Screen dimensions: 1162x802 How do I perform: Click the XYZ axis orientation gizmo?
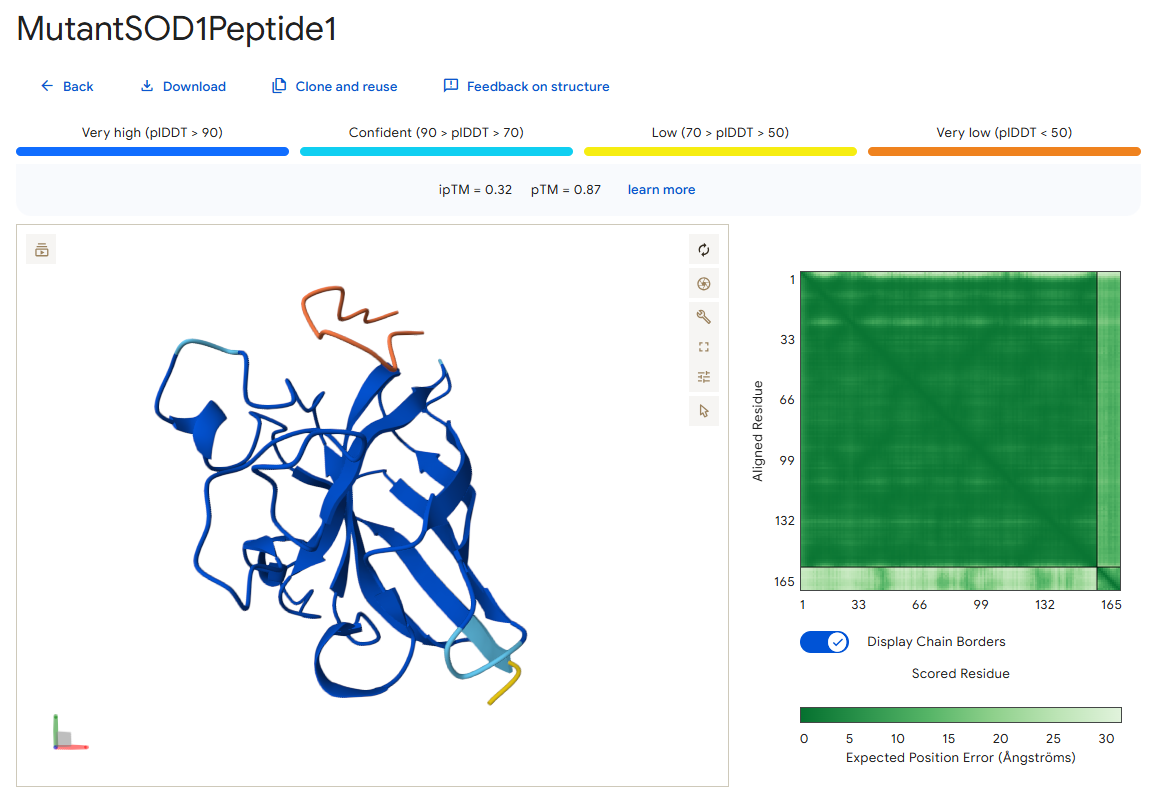click(69, 732)
